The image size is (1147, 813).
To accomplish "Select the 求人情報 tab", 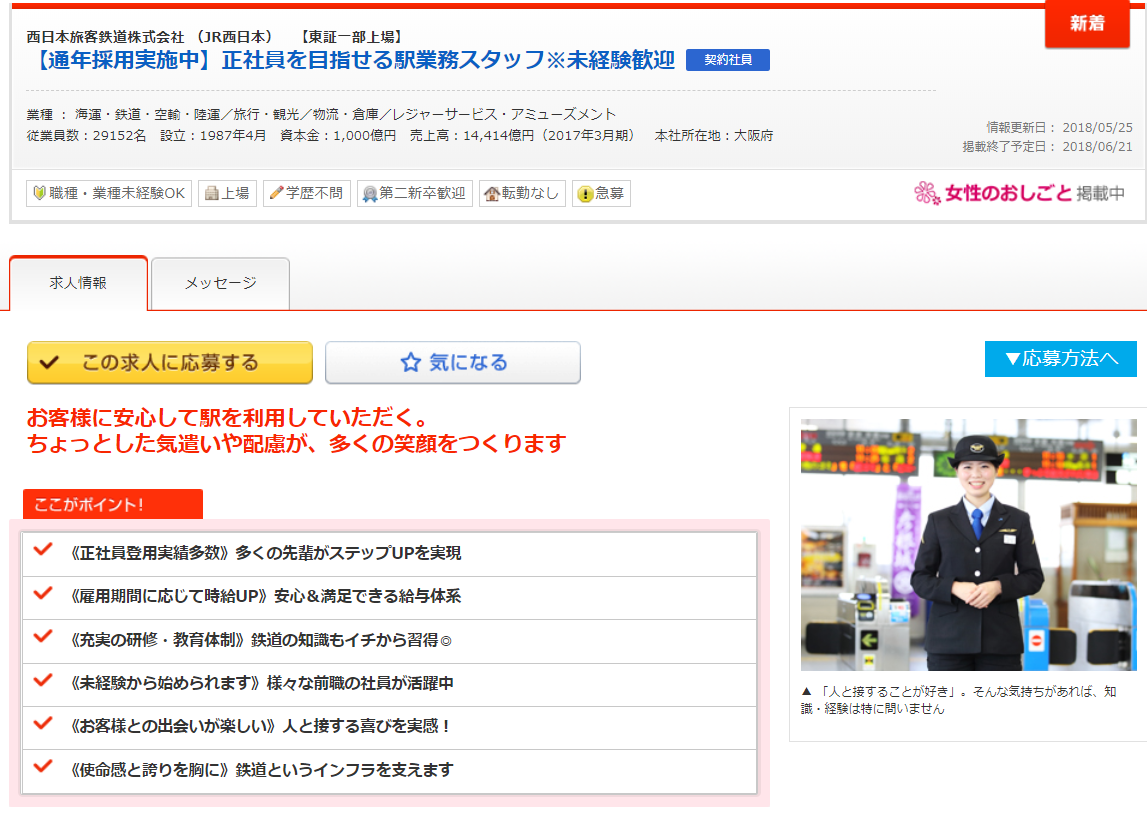I will click(78, 283).
